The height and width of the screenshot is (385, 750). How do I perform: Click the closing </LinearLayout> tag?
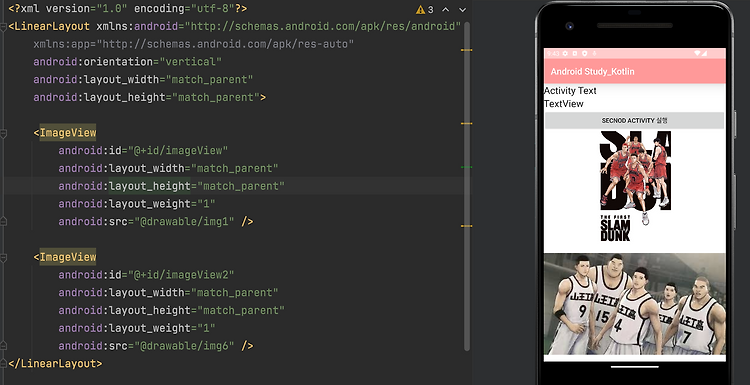point(55,363)
